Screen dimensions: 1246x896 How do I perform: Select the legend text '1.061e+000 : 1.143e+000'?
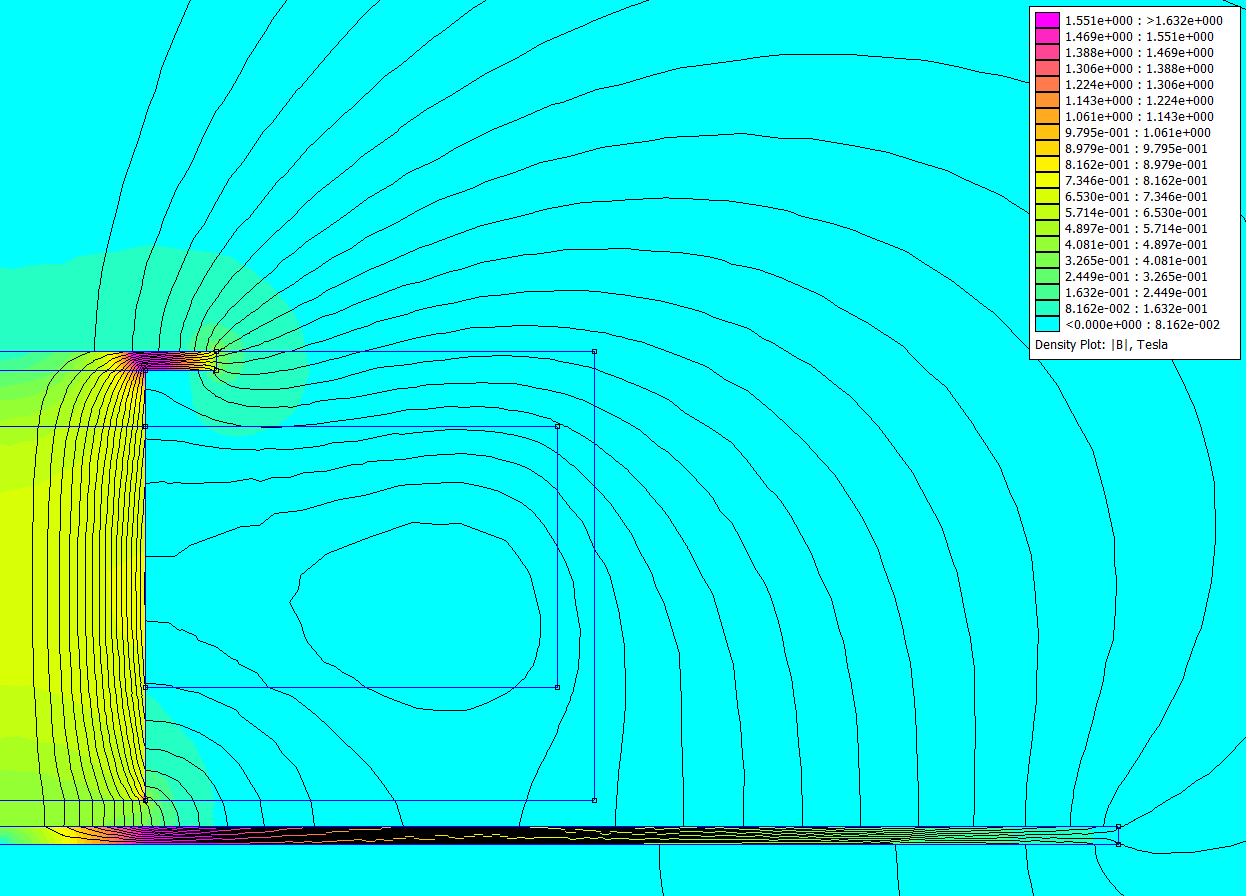1139,116
